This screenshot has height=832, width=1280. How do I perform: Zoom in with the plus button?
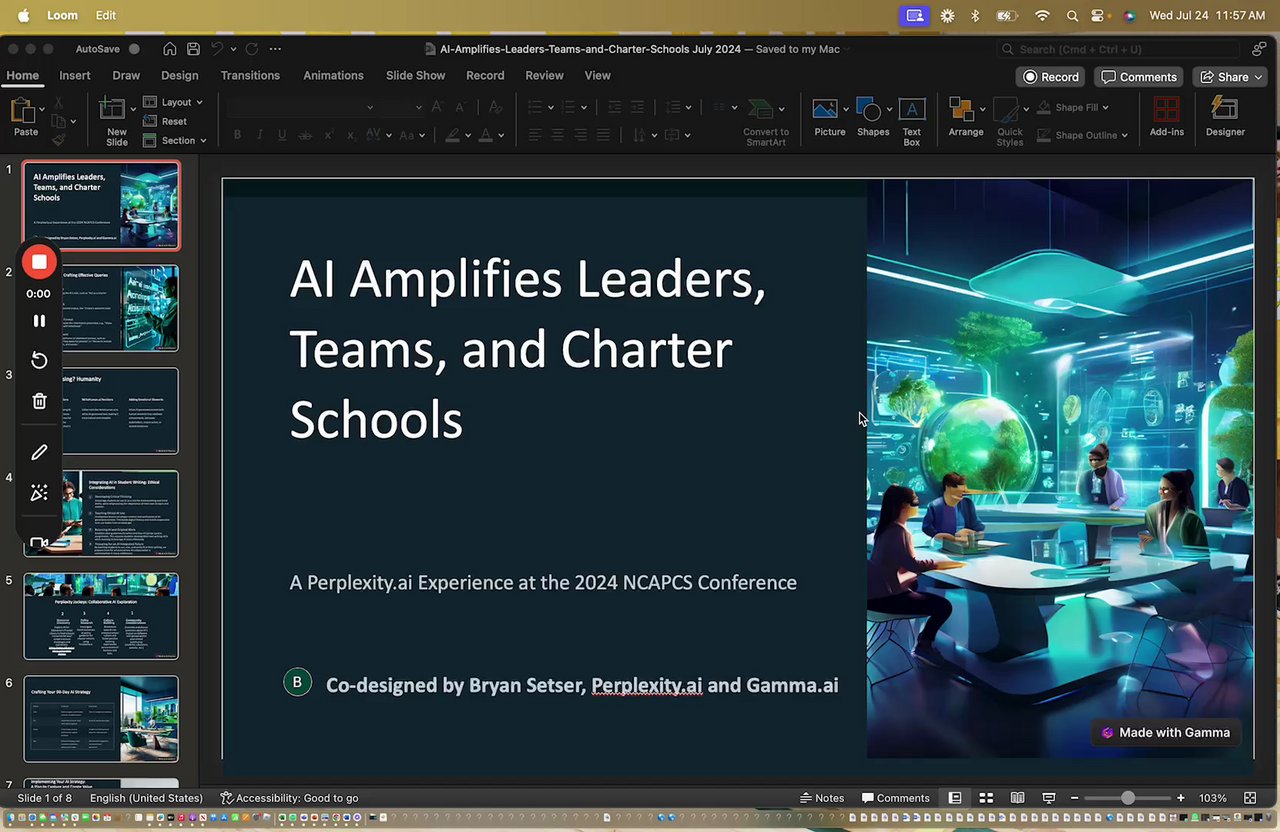click(1181, 798)
